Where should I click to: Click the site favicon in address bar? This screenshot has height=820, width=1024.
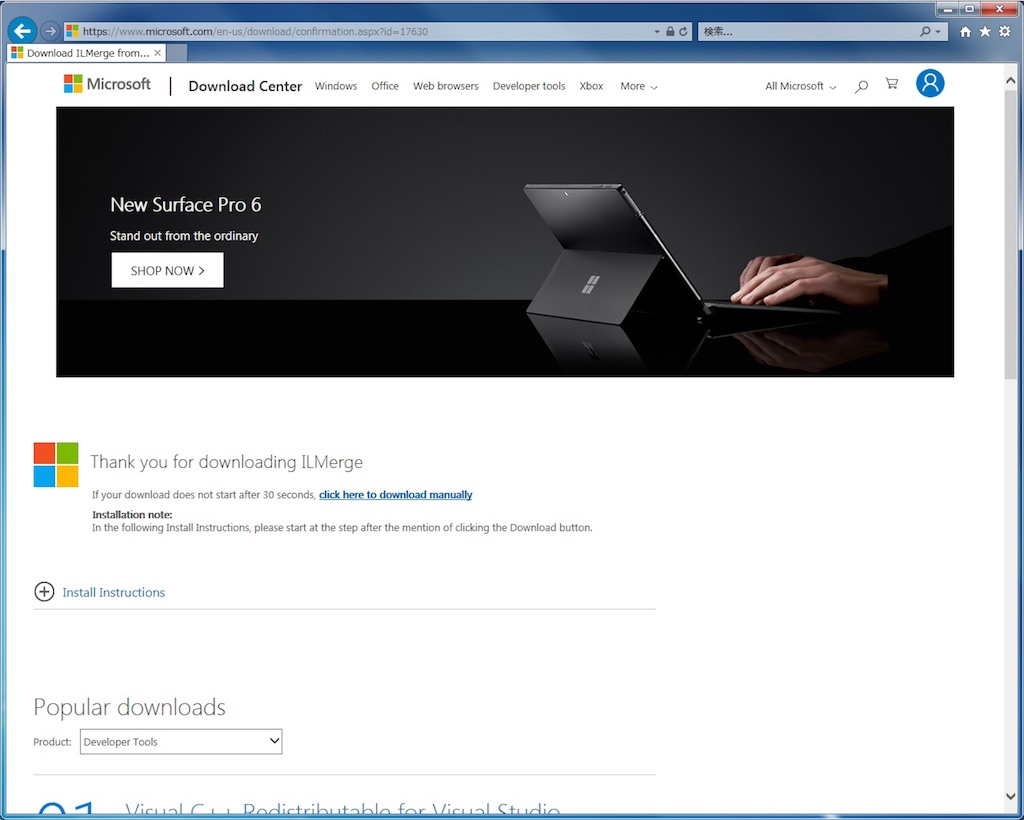tap(72, 31)
